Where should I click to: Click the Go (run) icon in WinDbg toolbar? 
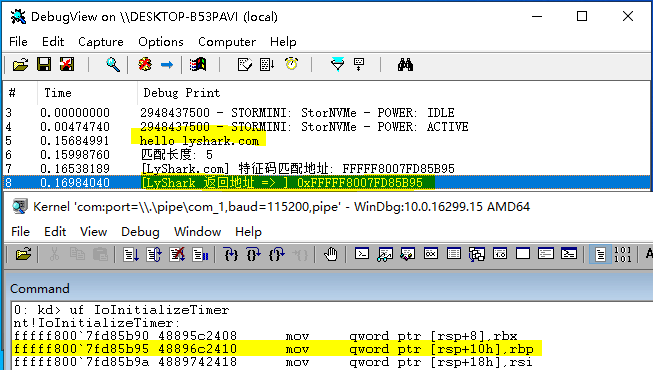tap(131, 254)
